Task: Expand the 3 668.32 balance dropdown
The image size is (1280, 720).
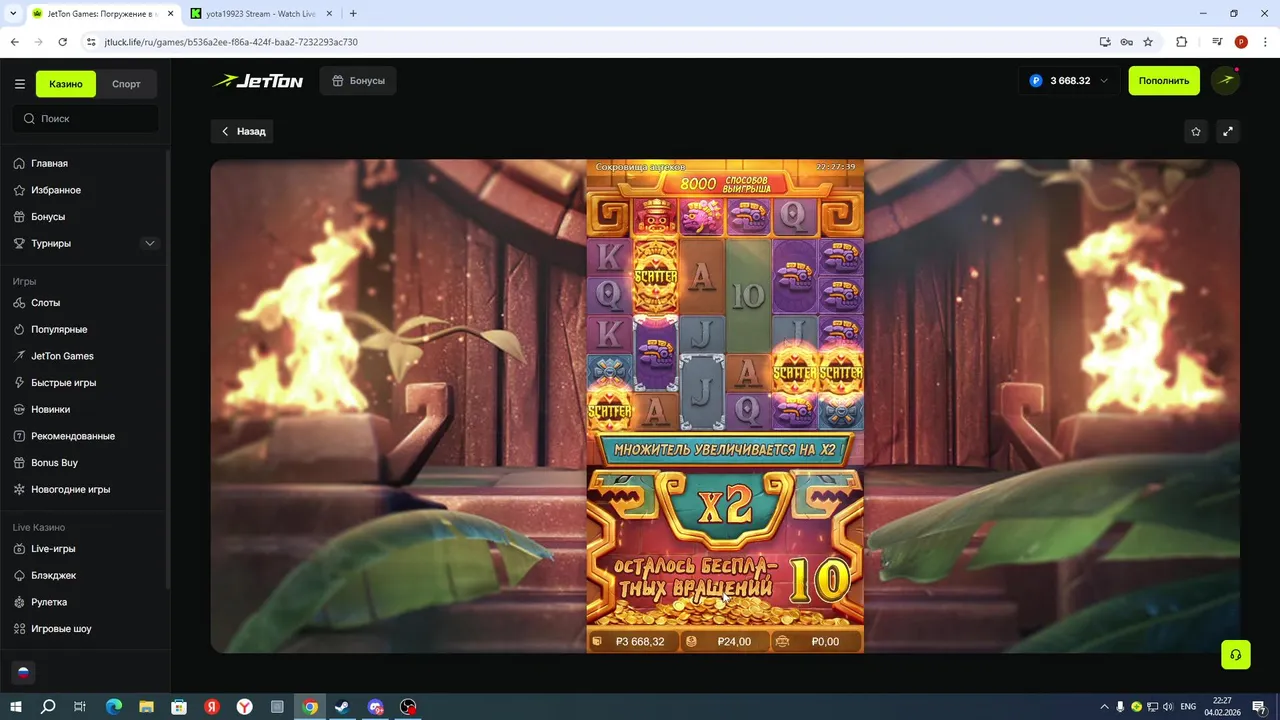Action: 1069,81
